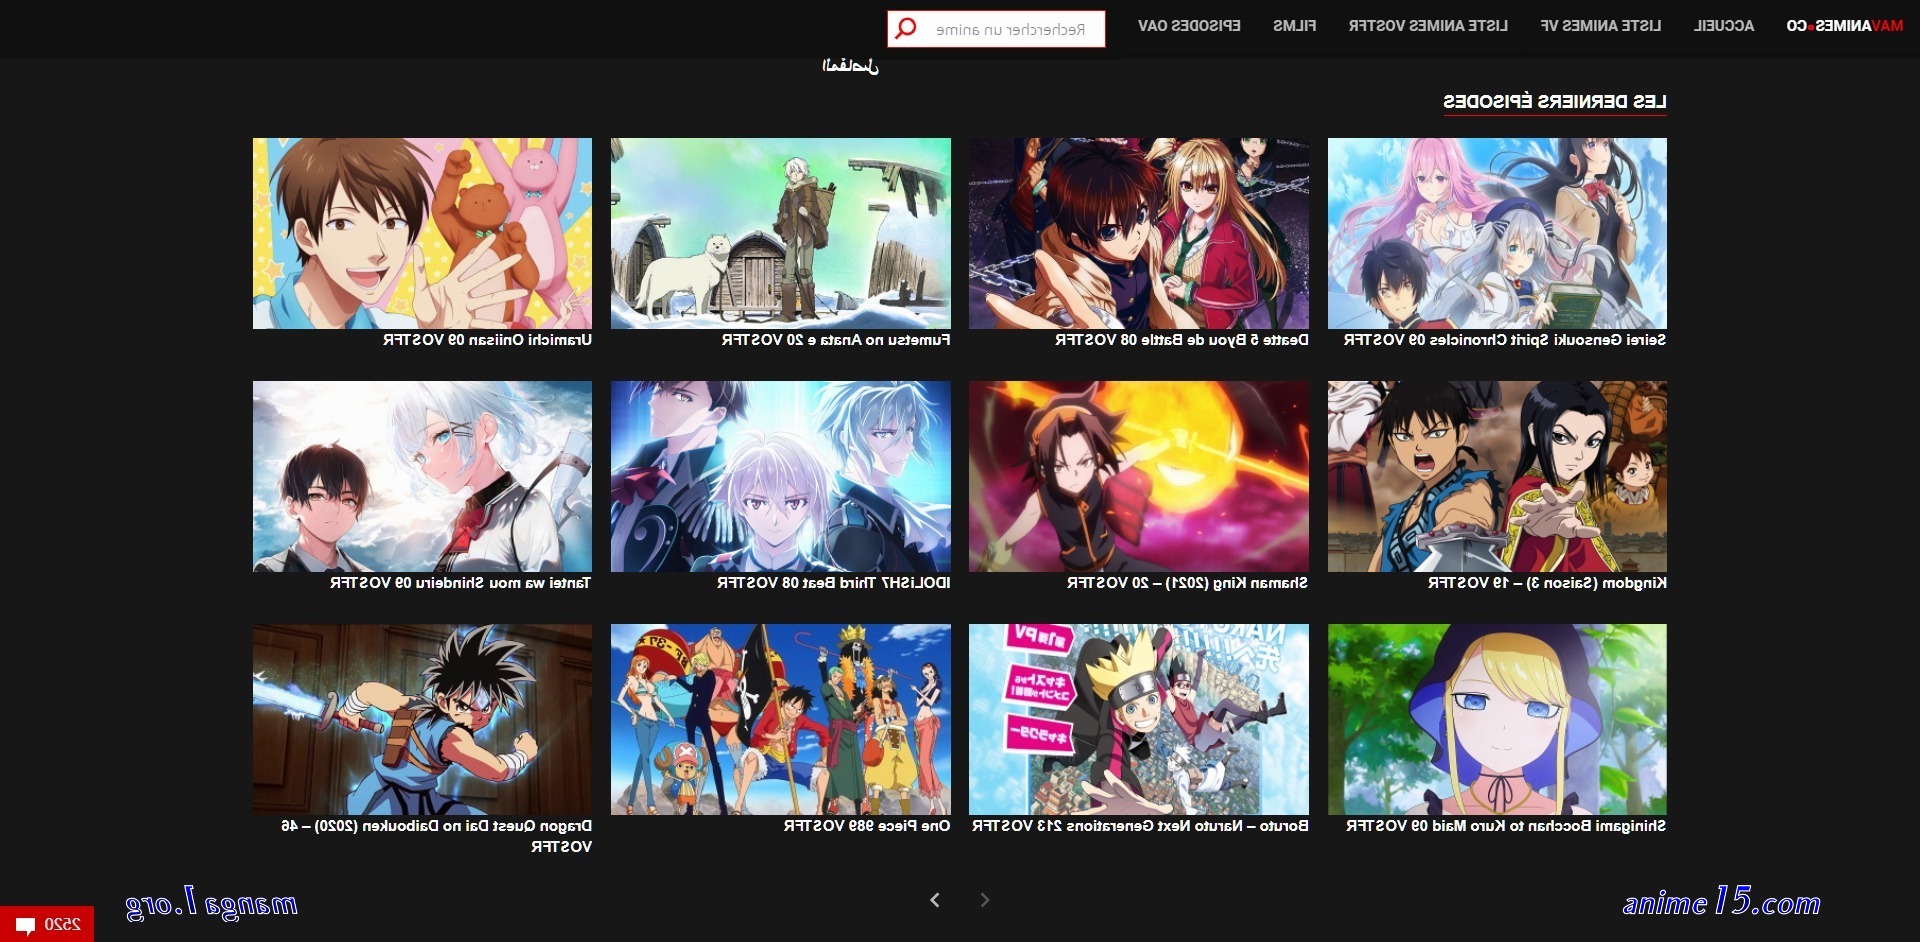
Task: Open Tantei wa mou Shindeiru thumbnail
Action: click(422, 476)
